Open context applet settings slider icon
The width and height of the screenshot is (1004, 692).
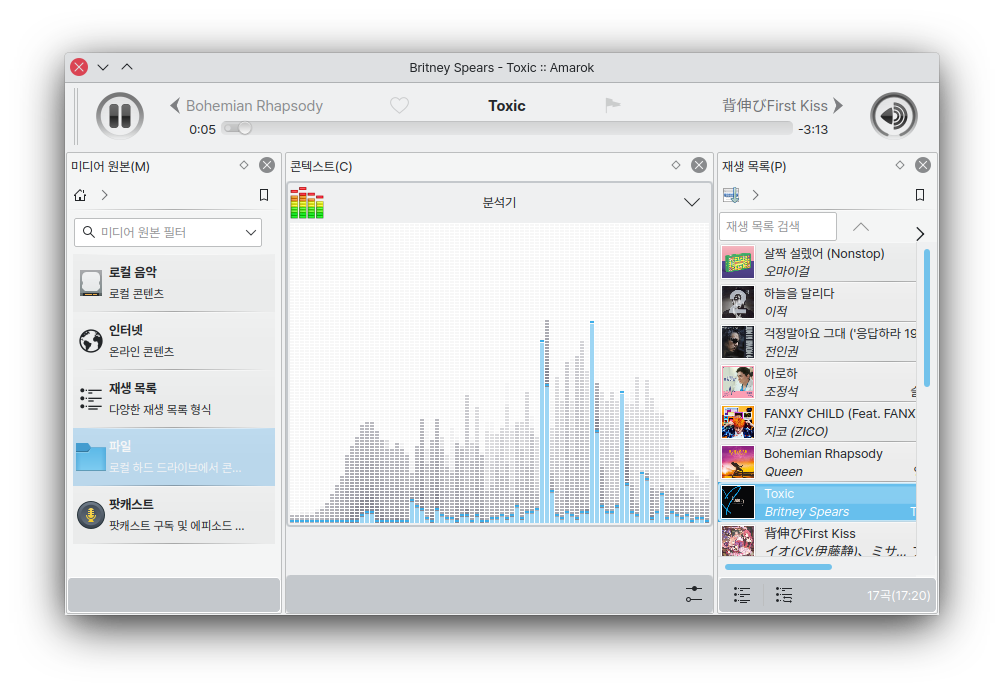coord(694,594)
